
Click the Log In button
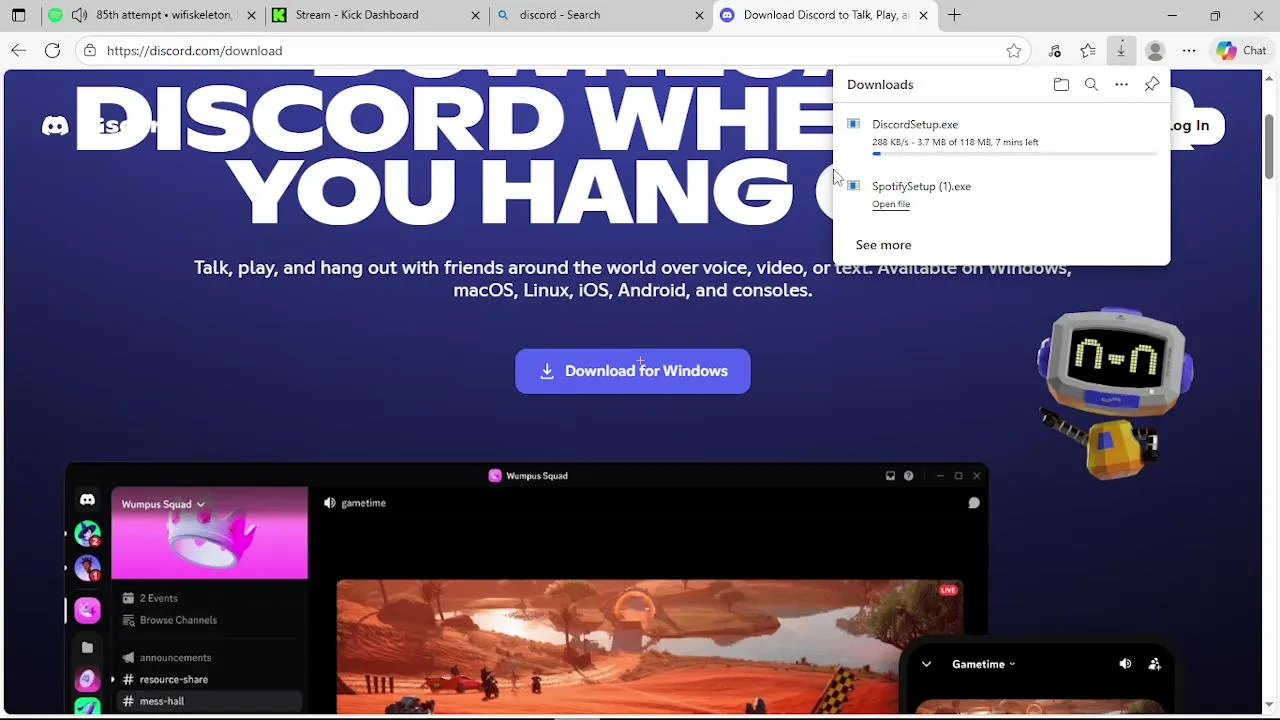(1190, 125)
